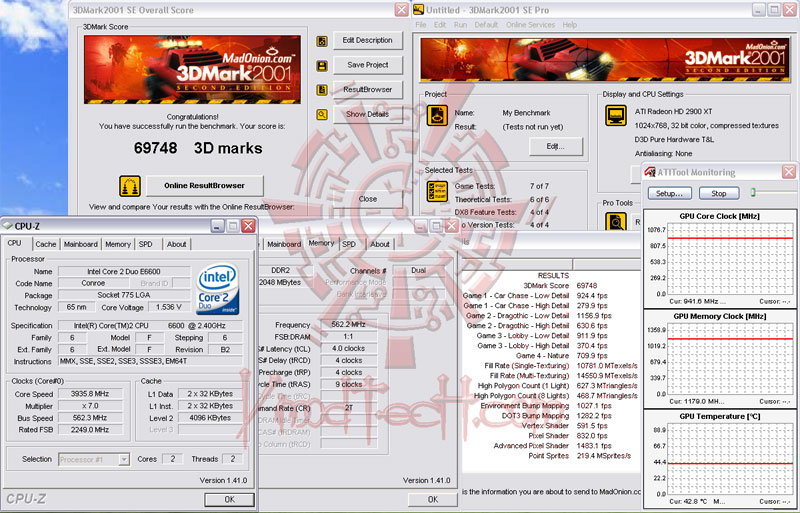
Task: Click the ATITool Monitoring title icon
Action: pyautogui.click(x=650, y=172)
